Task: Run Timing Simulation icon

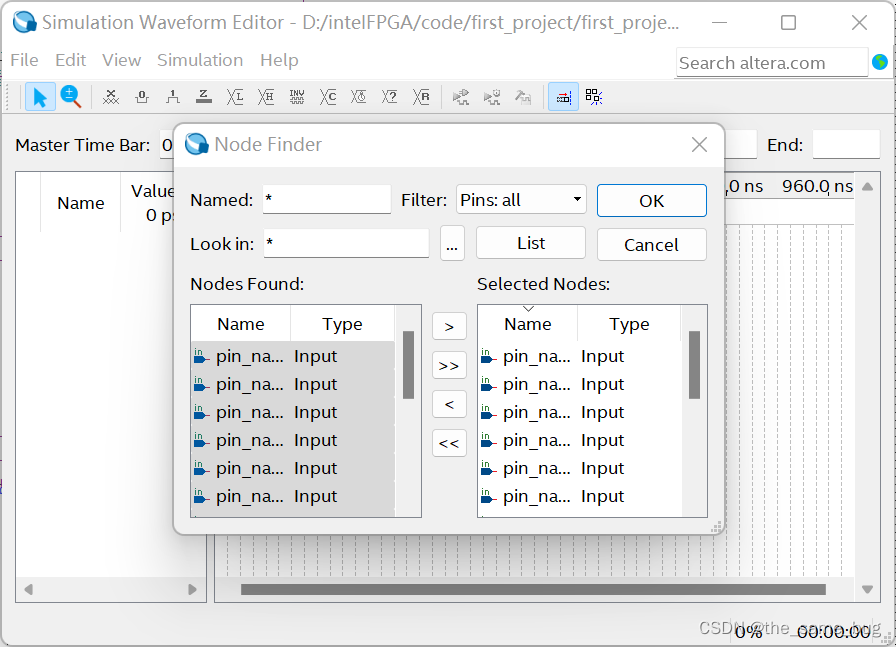Action: click(x=492, y=97)
